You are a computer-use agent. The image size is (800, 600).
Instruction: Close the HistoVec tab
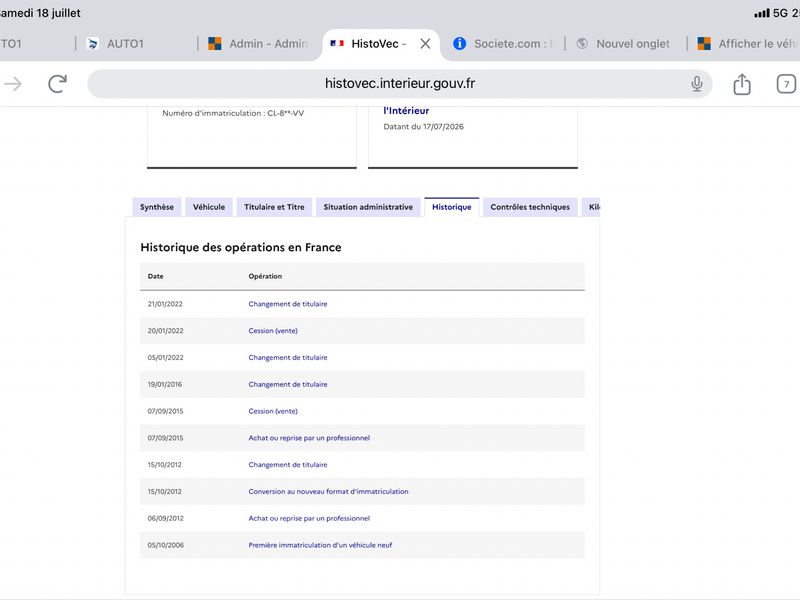click(425, 44)
